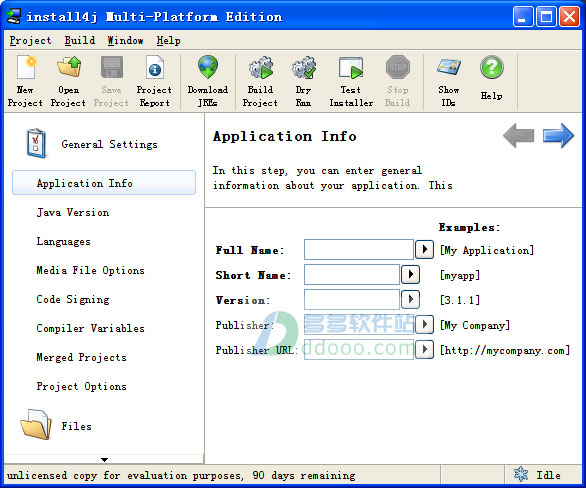Click the unlicensed copy status bar message
586x488 pixels.
(x=181, y=475)
